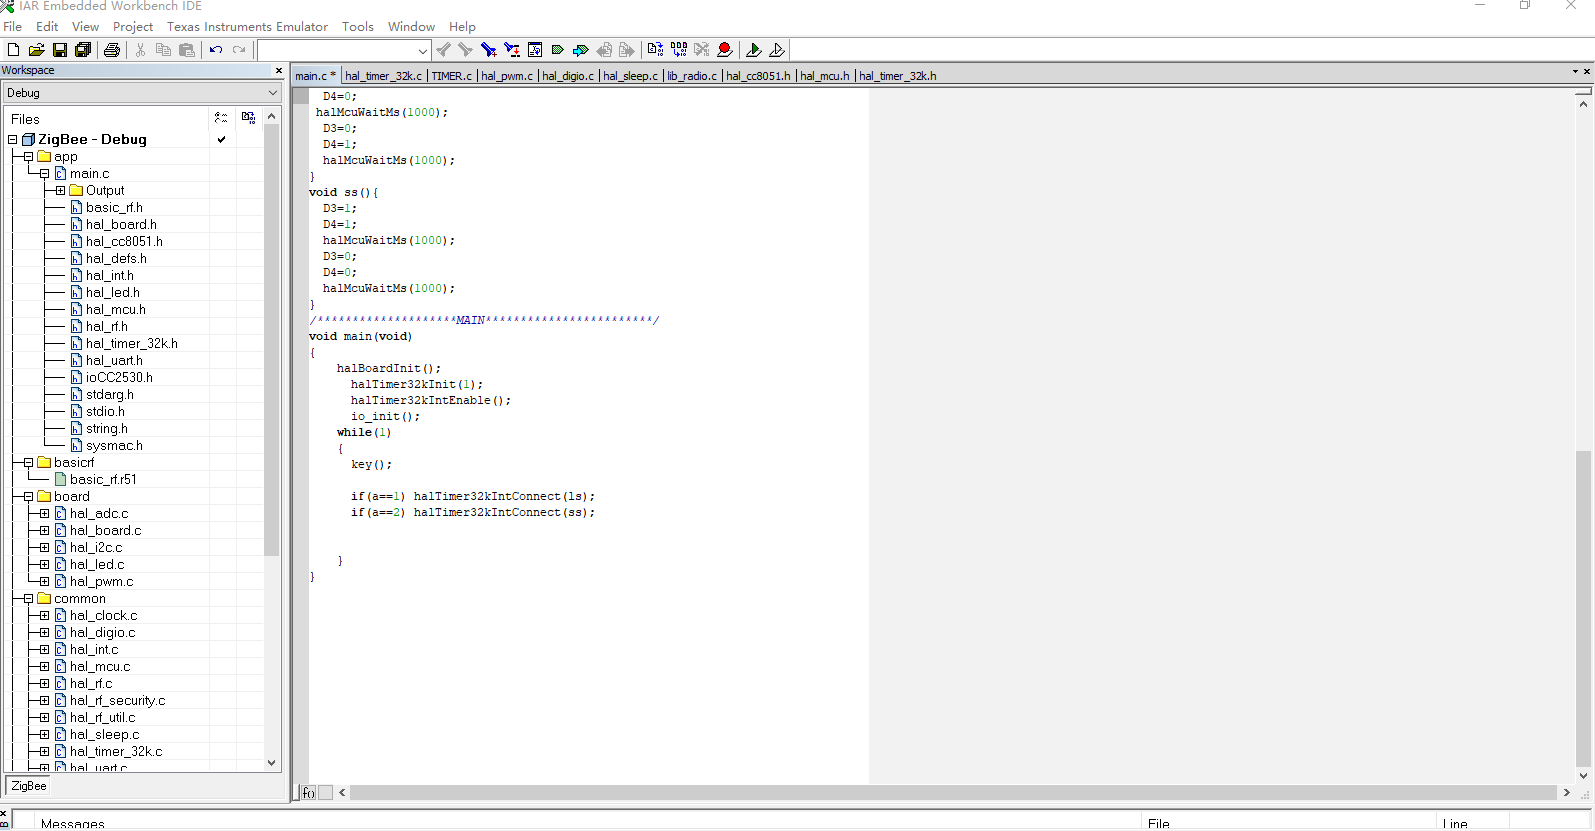
Task: Copy selection using the toolbar icon
Action: 163,50
